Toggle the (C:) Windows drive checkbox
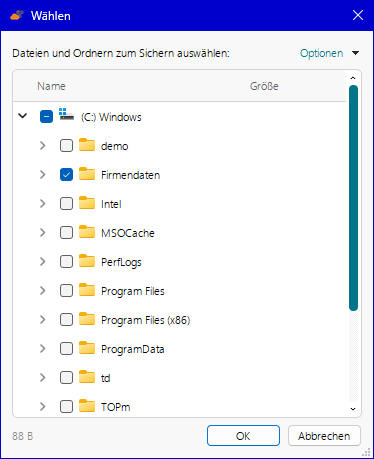Viewport: 374px width, 459px height. 46,116
